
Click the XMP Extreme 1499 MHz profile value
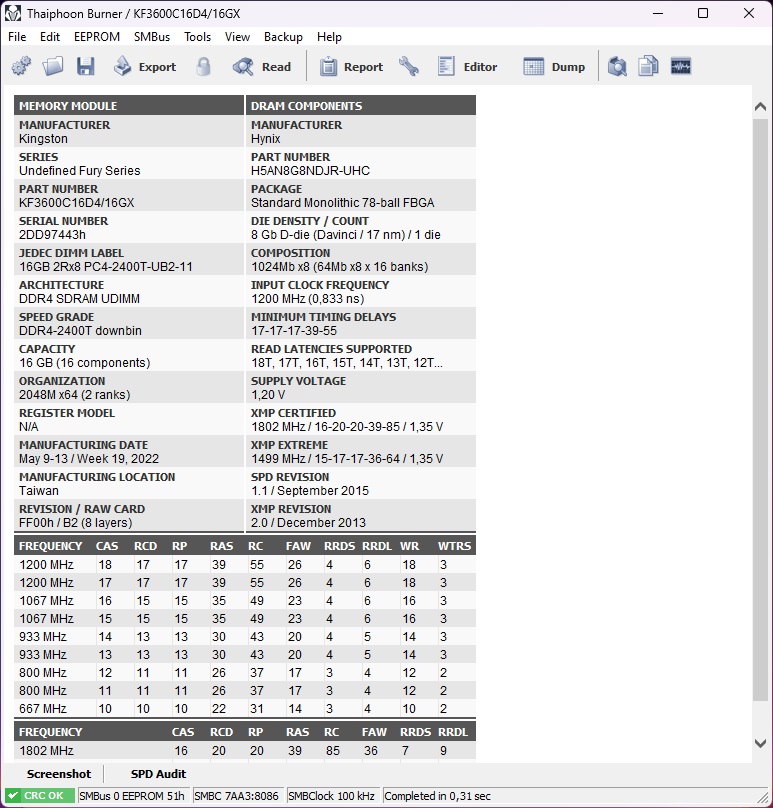point(347,459)
